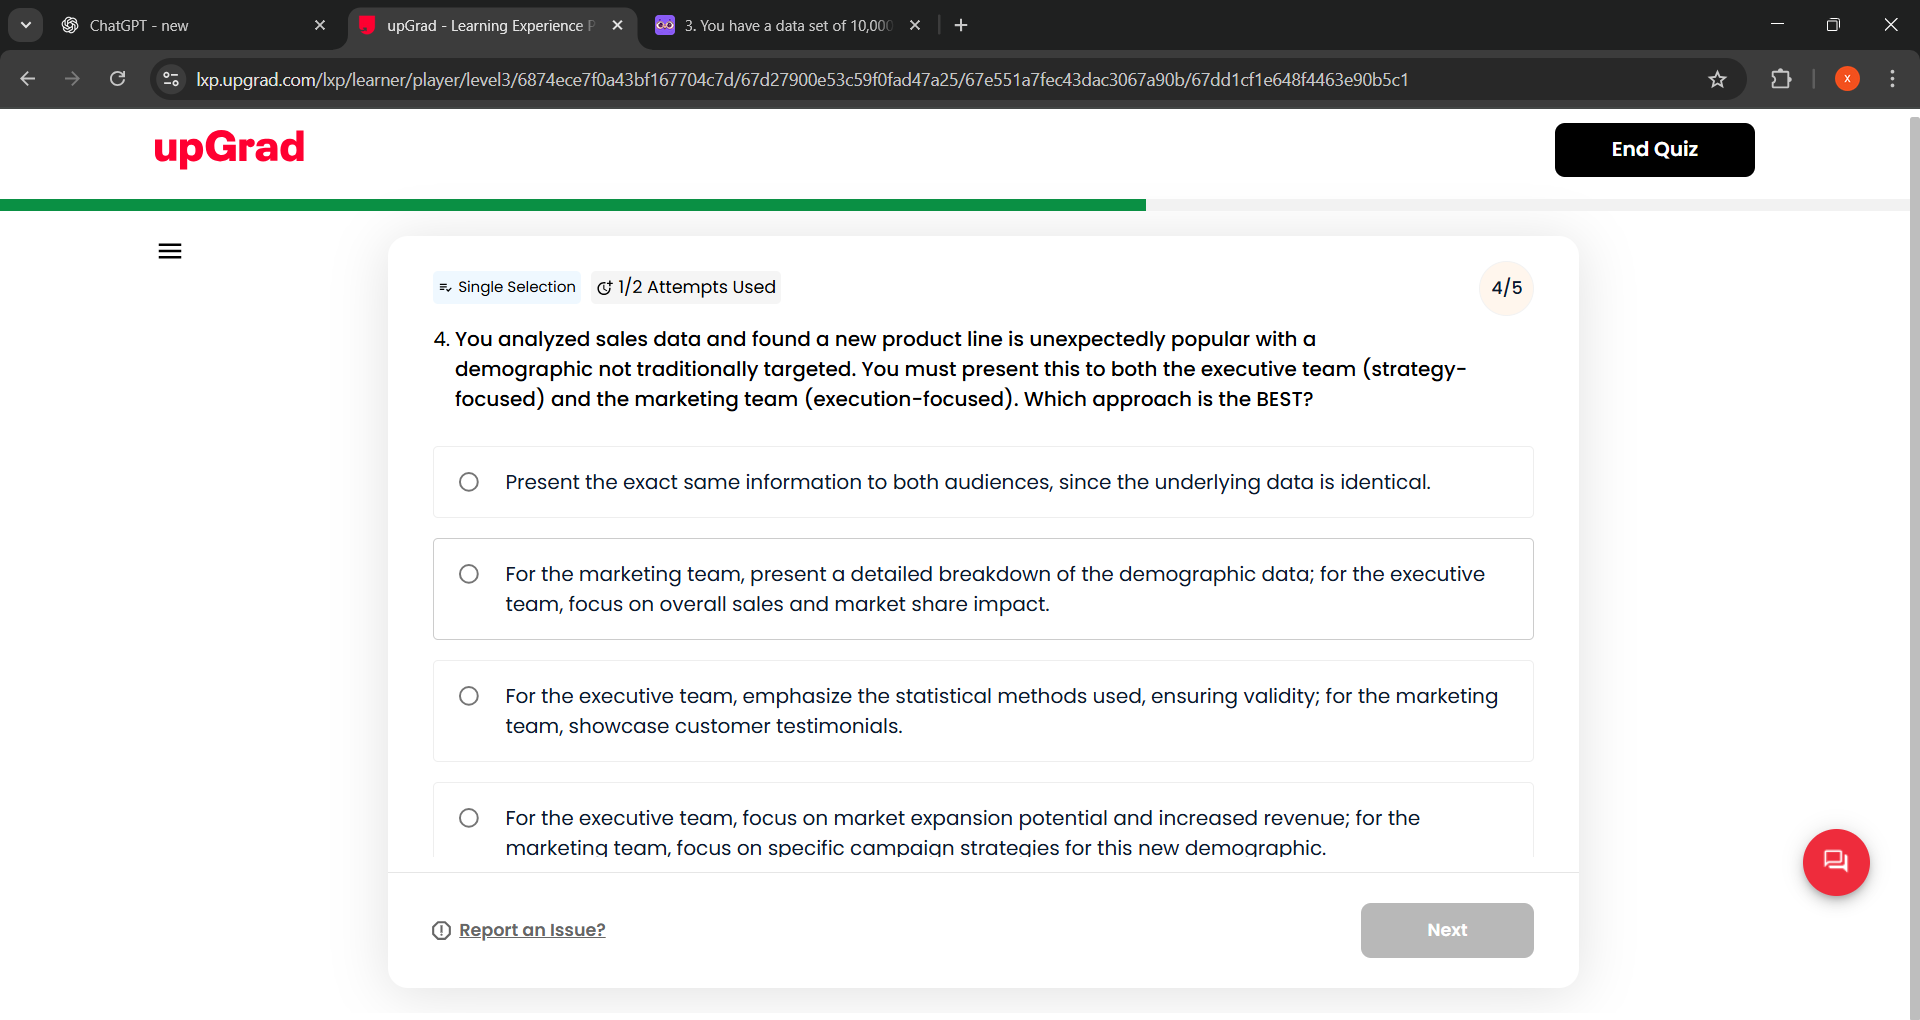Screen dimensions: 1920x1020
Task: Select the statistical methods answer option
Action: pos(469,696)
